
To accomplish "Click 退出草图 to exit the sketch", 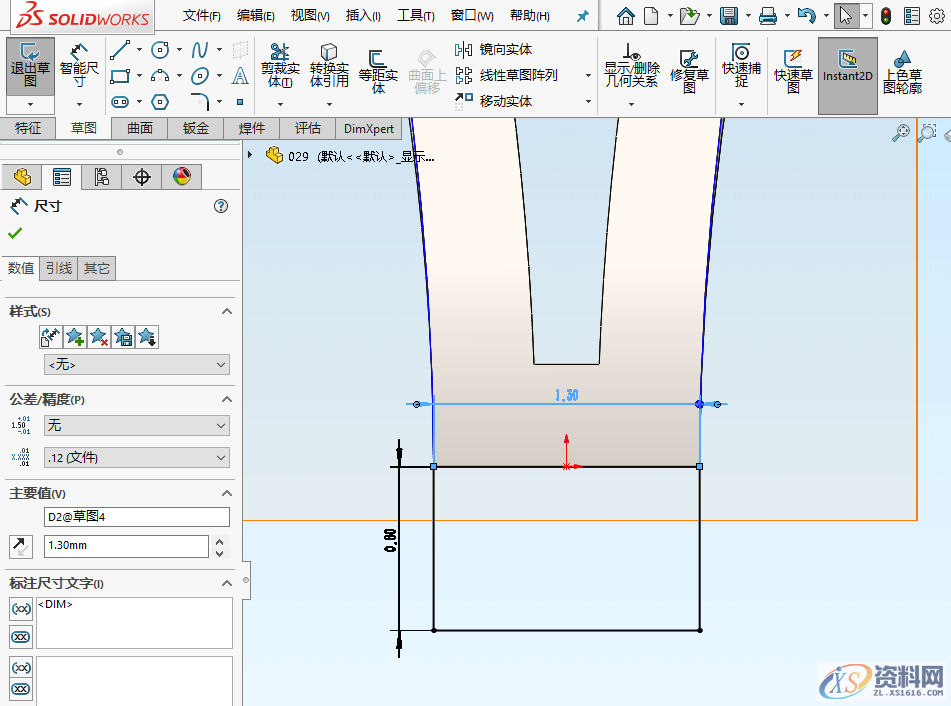I will [x=30, y=67].
